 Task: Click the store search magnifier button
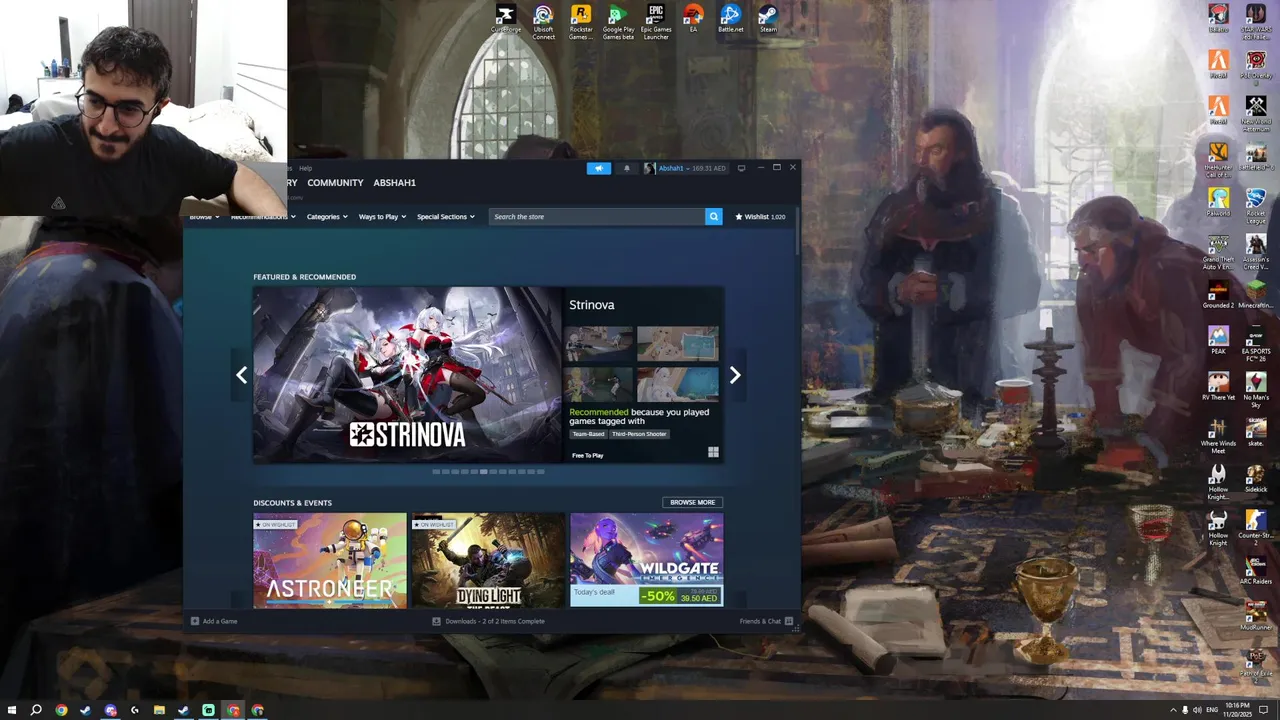[x=713, y=216]
